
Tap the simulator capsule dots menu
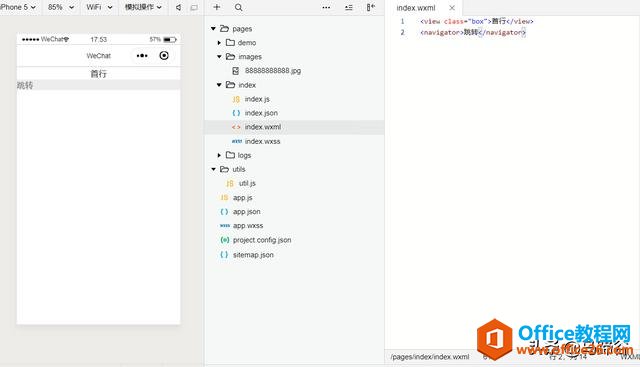142,56
